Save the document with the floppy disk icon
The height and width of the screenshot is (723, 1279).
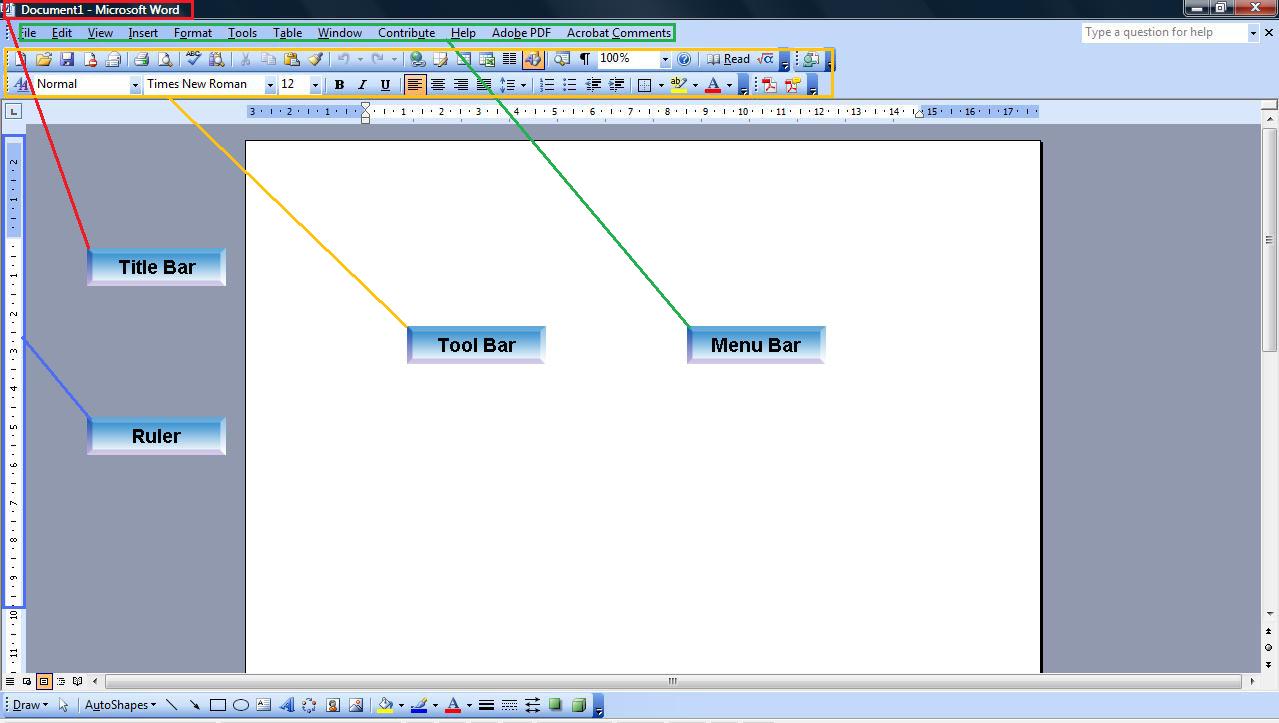[67, 60]
